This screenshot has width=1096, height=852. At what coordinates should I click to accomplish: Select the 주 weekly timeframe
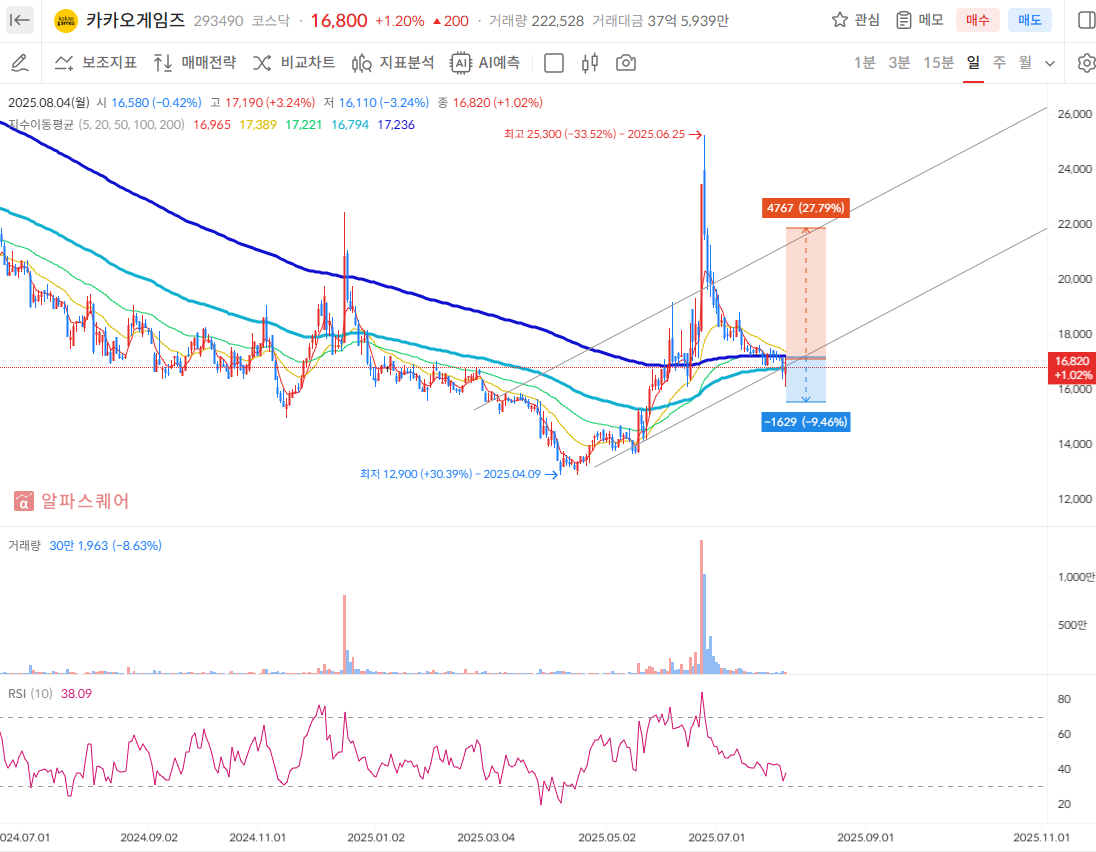tap(1000, 63)
